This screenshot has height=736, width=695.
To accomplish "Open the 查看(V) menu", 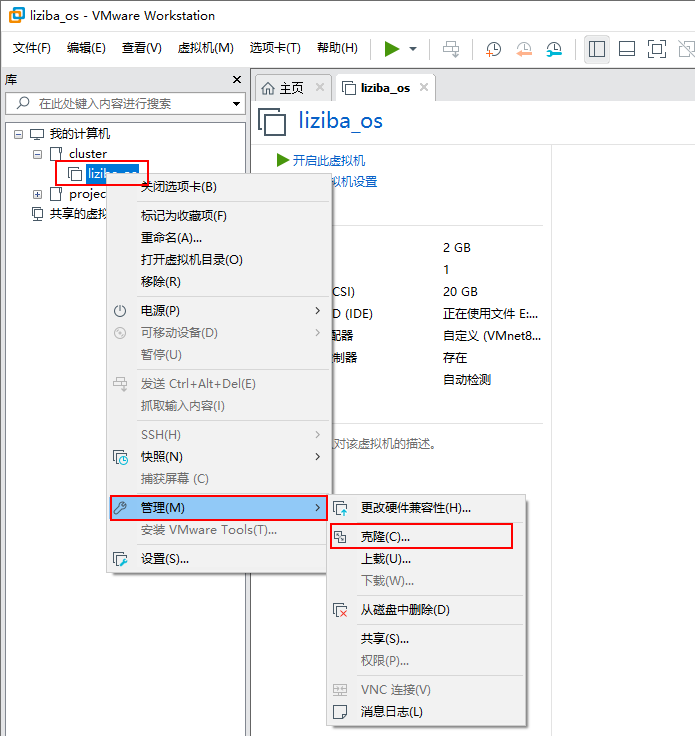I will coord(142,48).
